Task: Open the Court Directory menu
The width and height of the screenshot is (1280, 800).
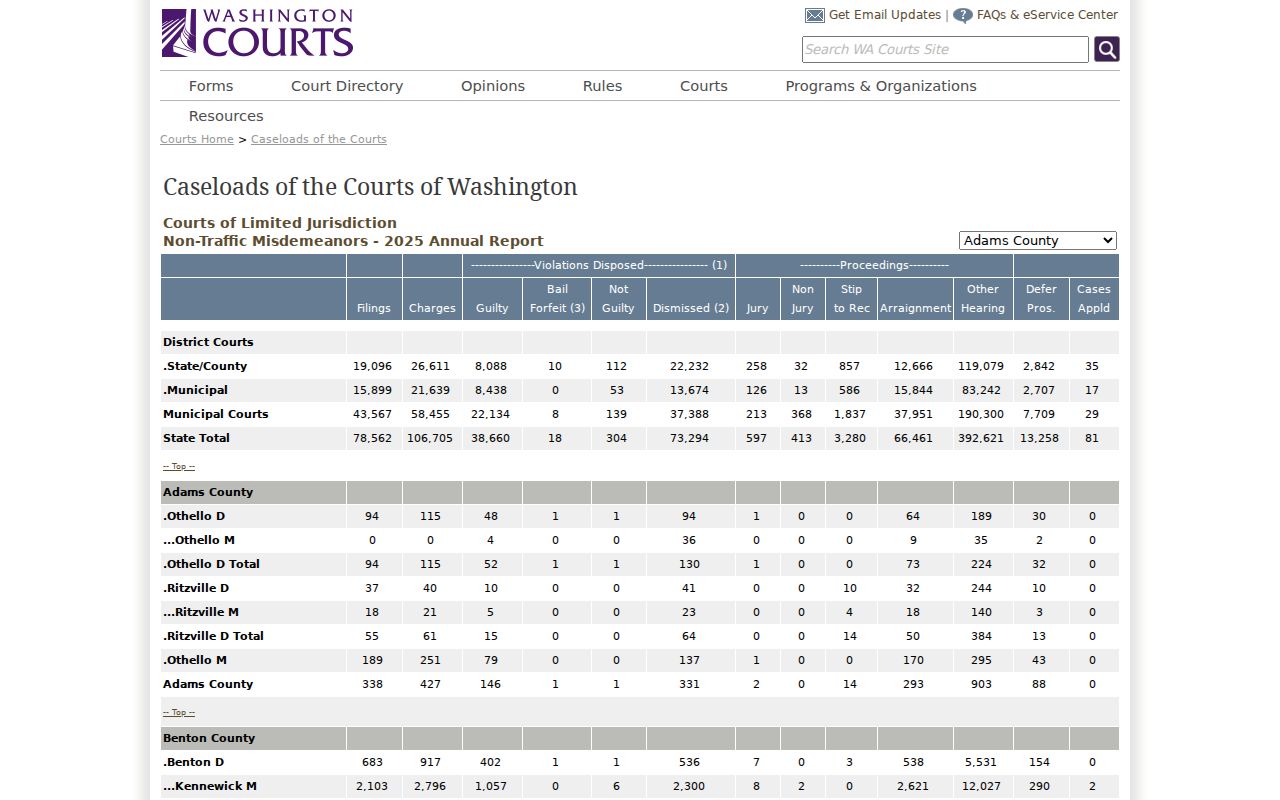Action: (x=347, y=86)
